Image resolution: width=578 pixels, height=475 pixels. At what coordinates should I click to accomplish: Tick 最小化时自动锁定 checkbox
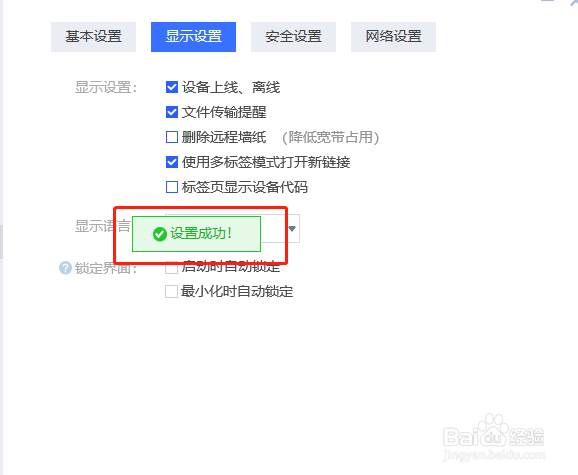click(x=171, y=291)
